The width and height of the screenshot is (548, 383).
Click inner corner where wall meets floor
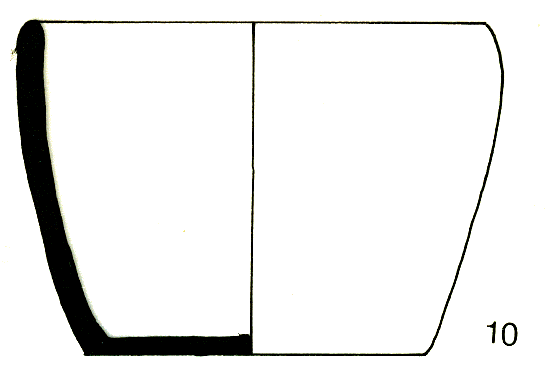click(109, 335)
